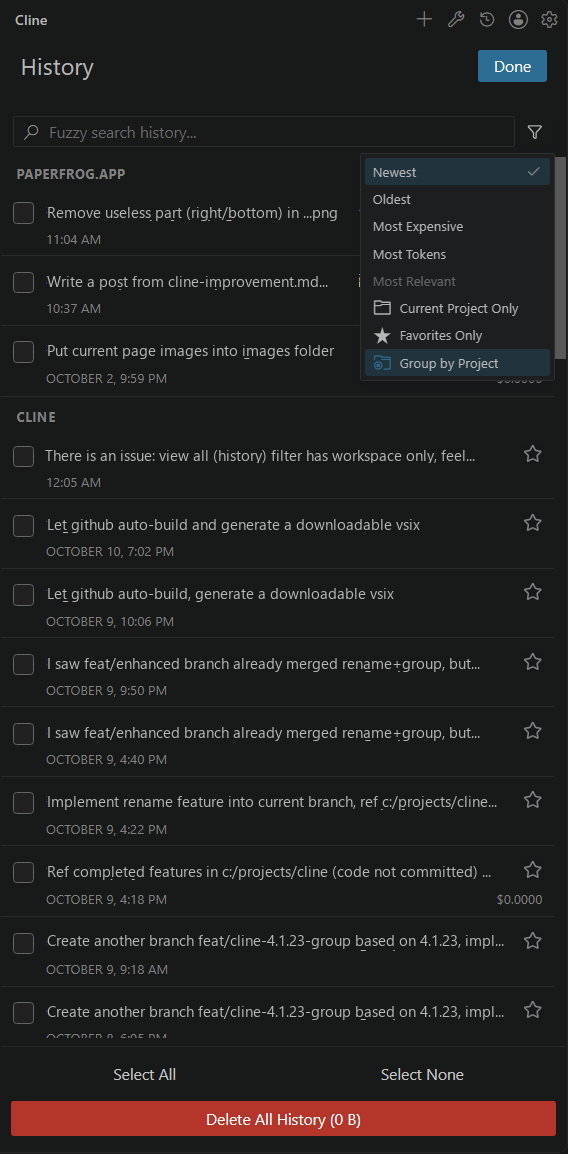Focus the Fuzzy search history field
The height and width of the screenshot is (1154, 568).
[x=263, y=132]
